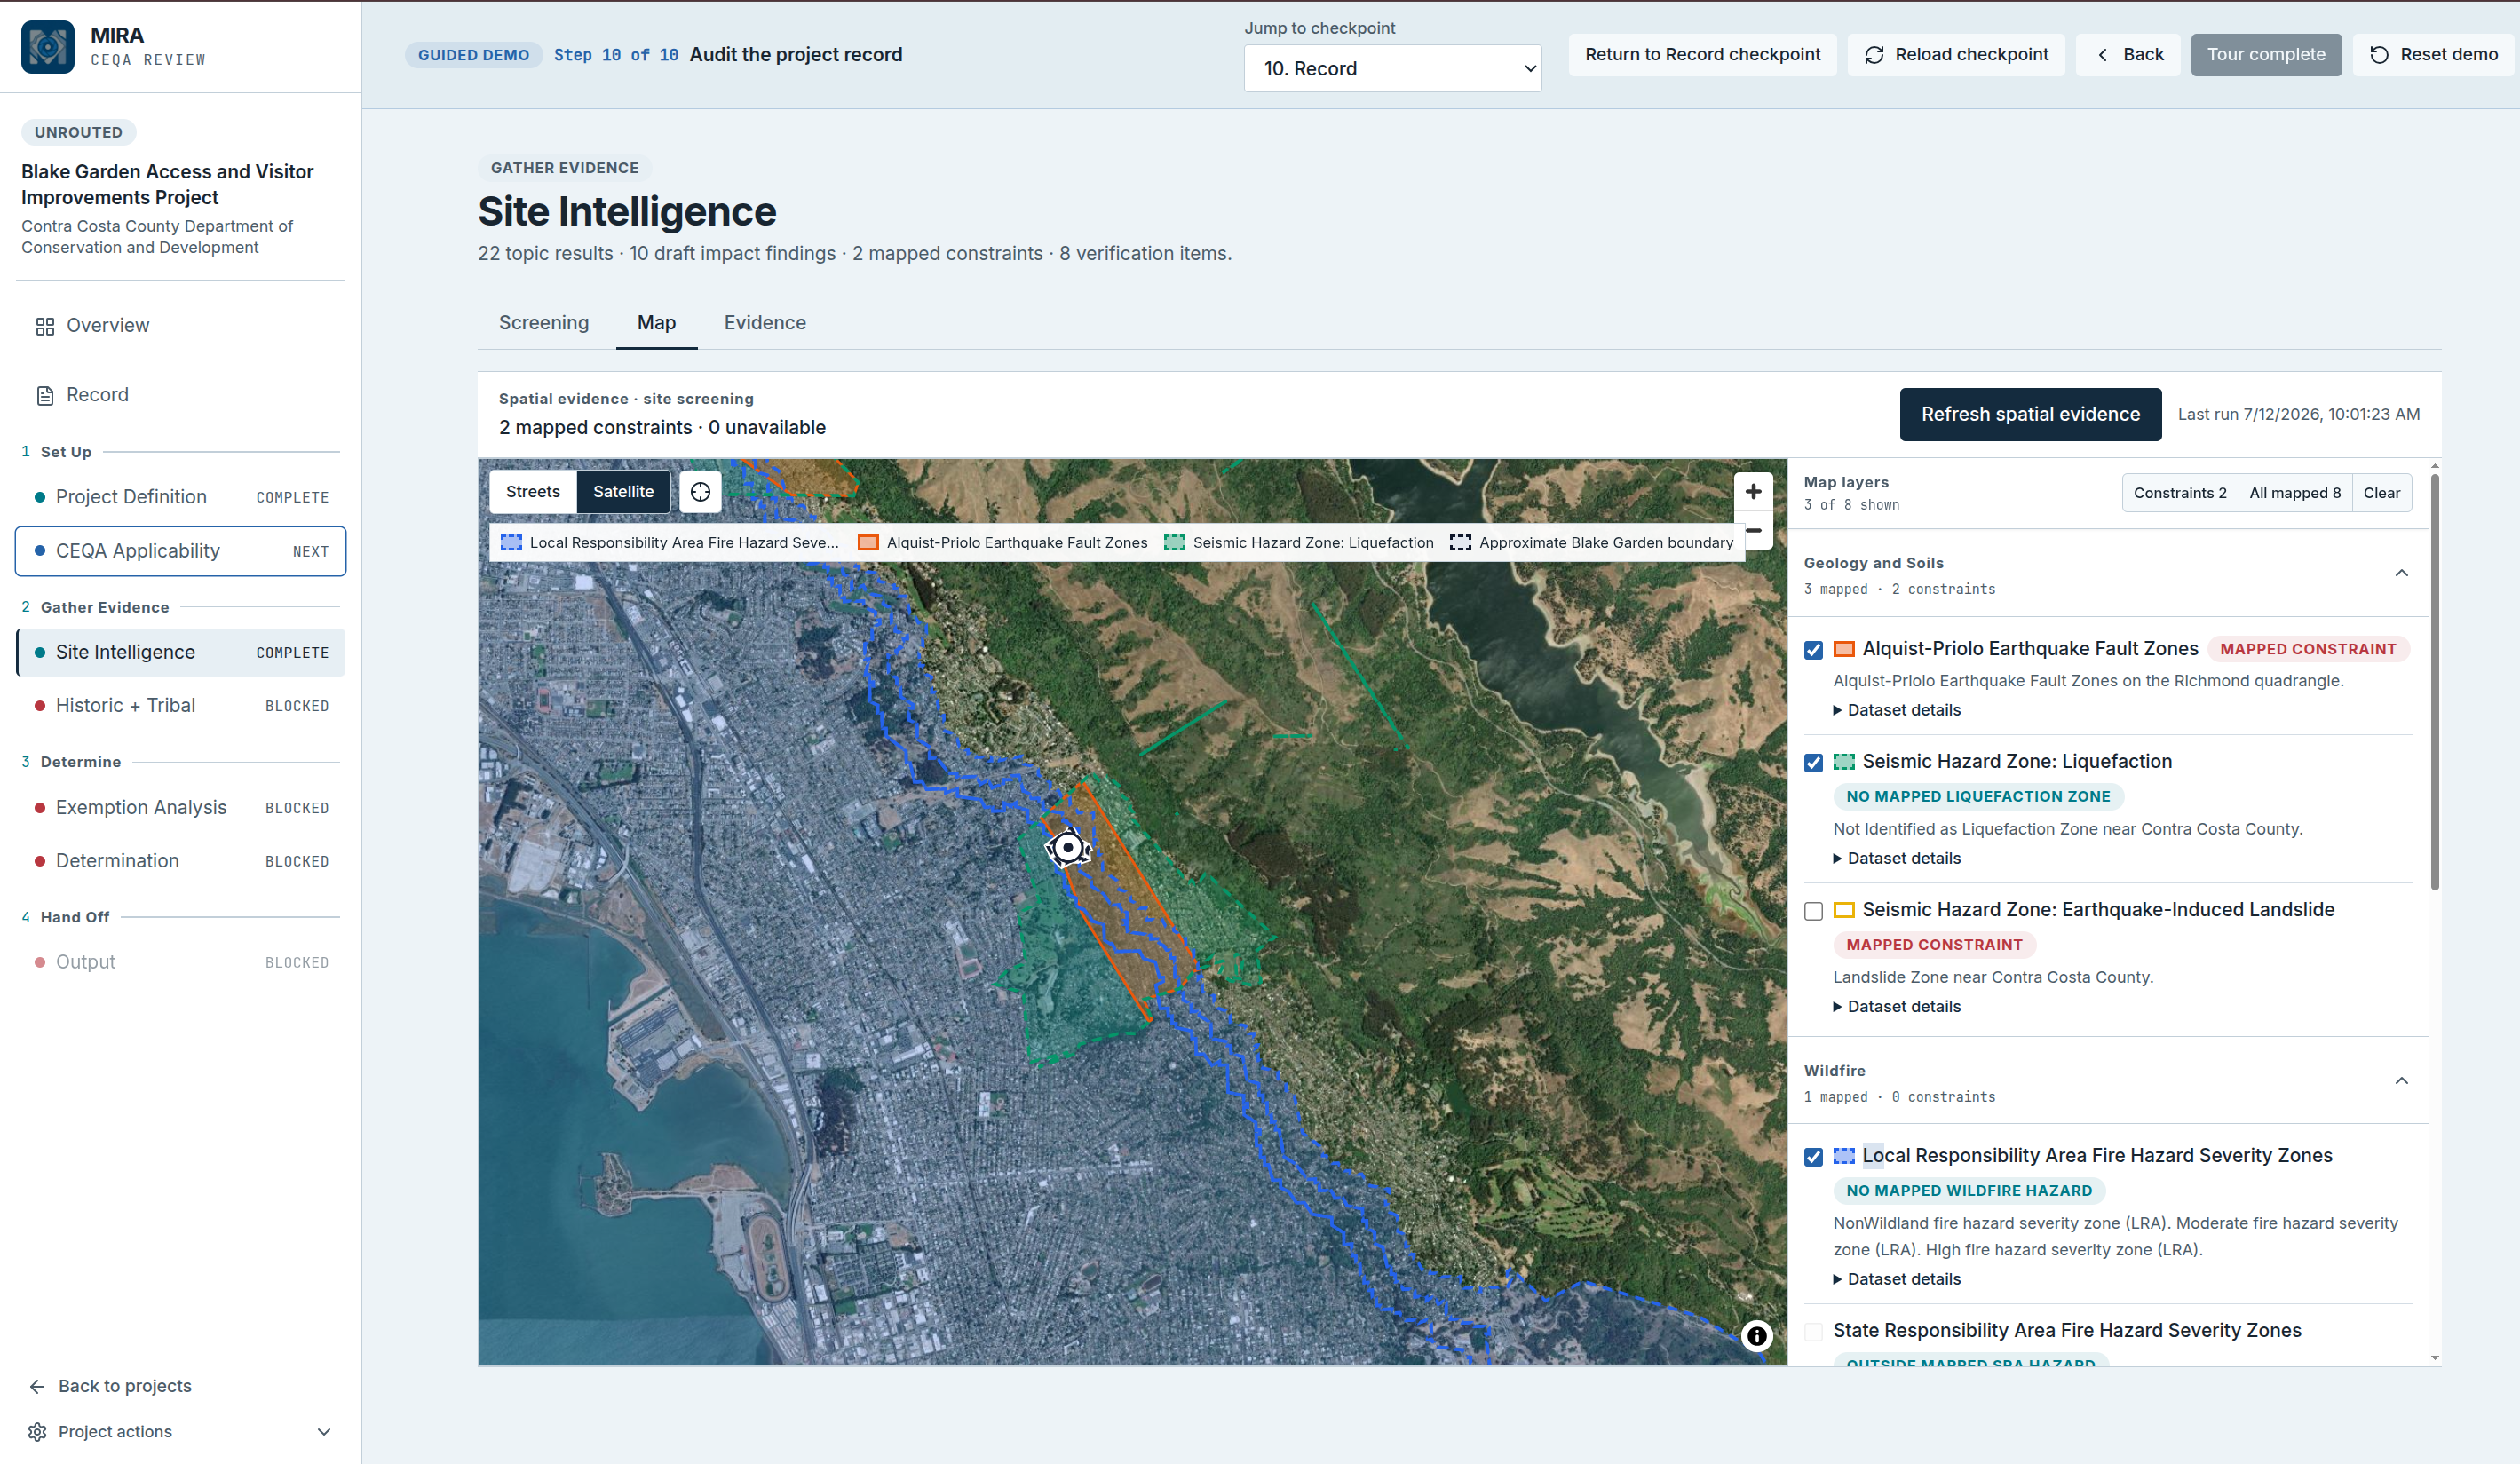Enable Earthquake-Induced Landslide layer checkbox
2520x1464 pixels.
click(1813, 911)
